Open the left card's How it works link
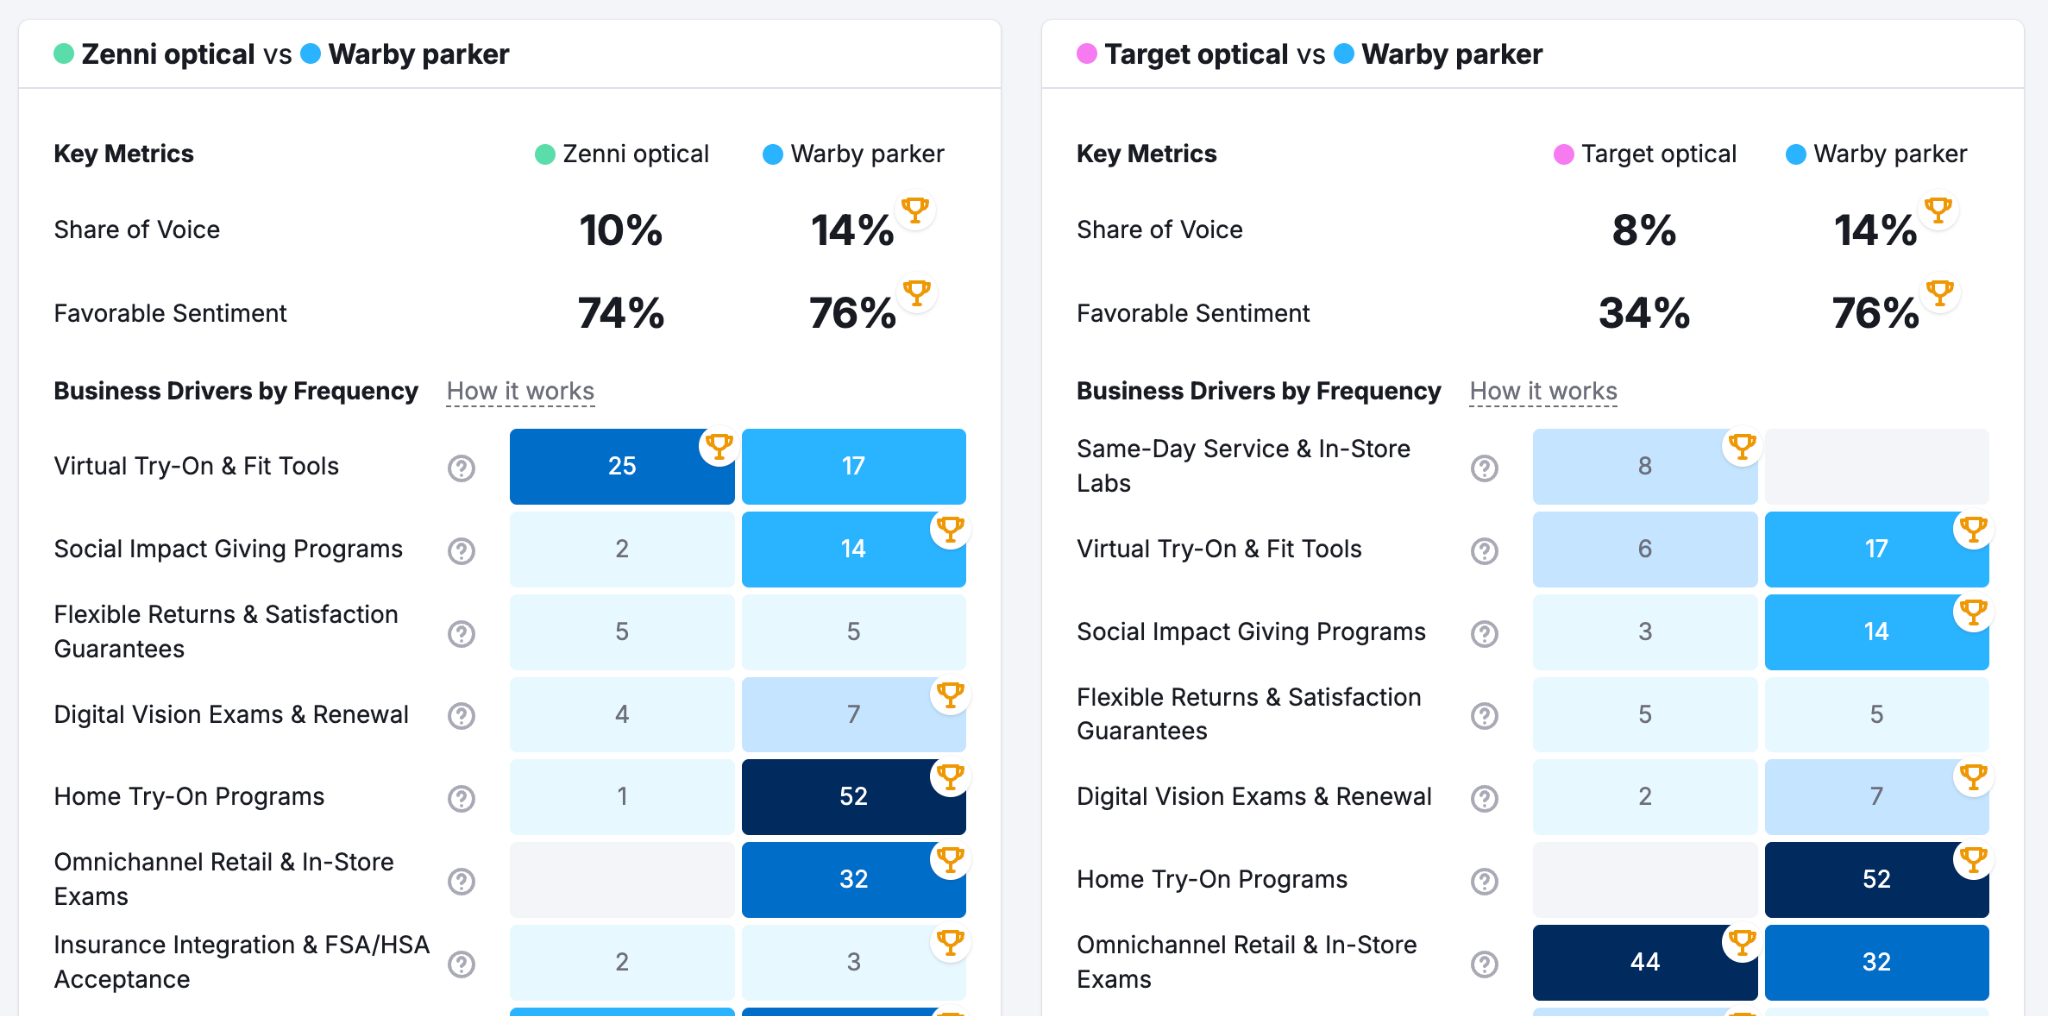 point(519,391)
